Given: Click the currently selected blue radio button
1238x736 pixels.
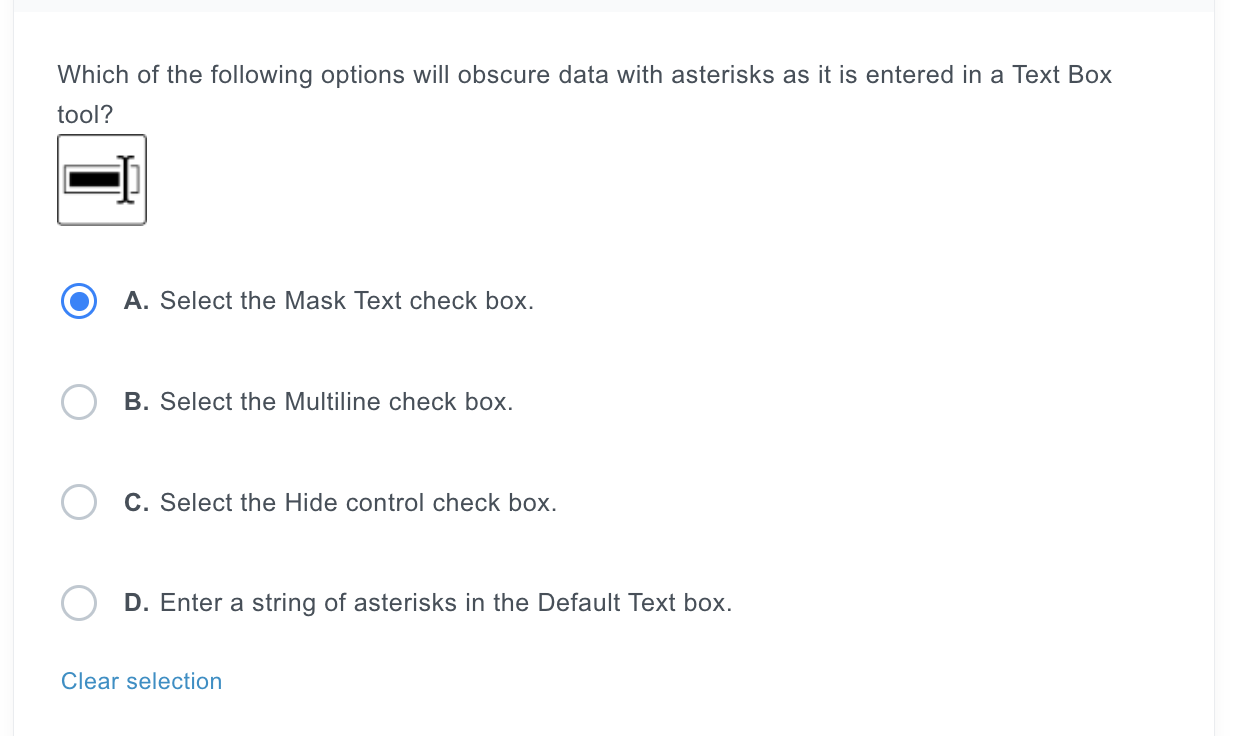Looking at the screenshot, I should click(79, 300).
